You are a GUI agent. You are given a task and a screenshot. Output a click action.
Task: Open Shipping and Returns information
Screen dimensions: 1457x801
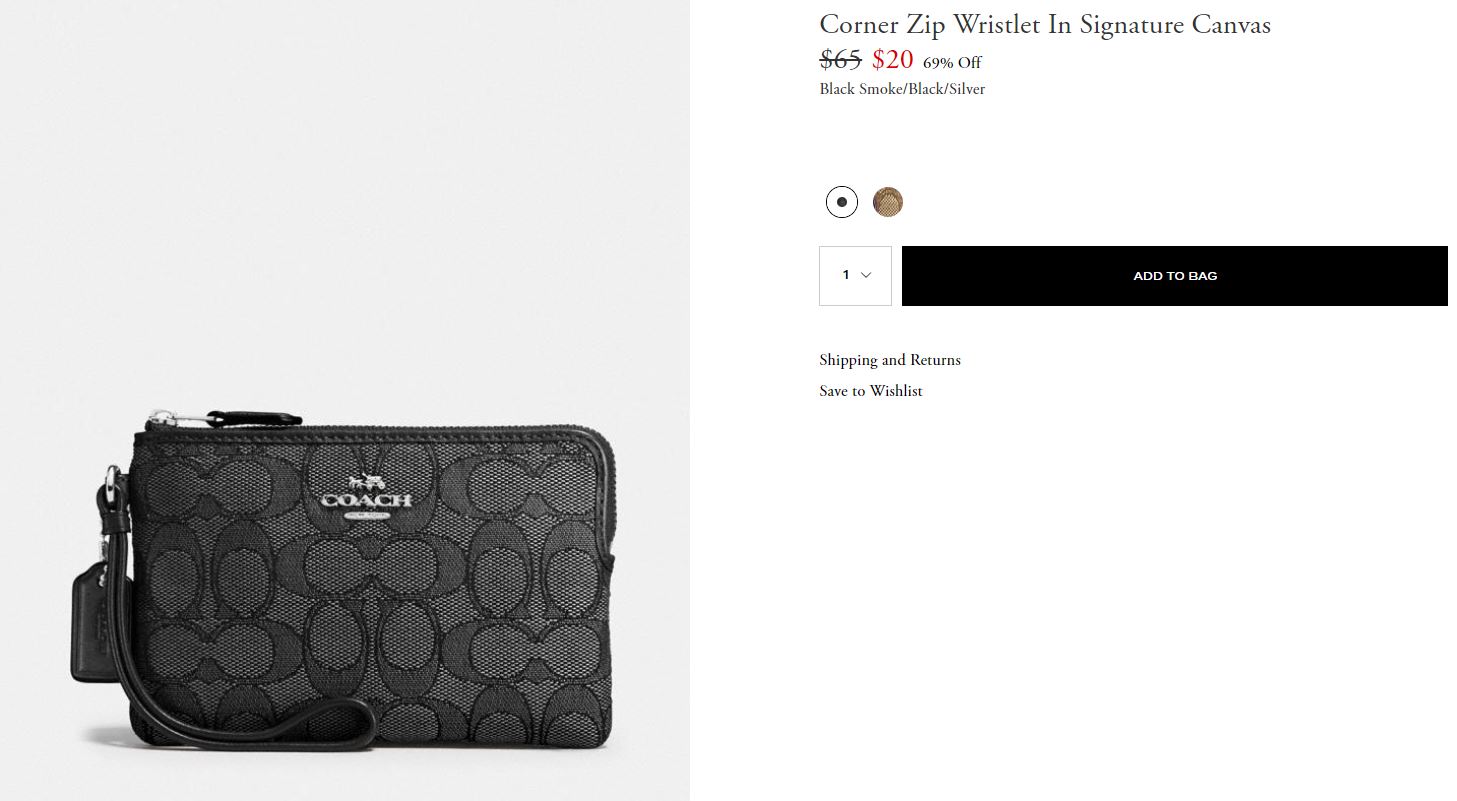click(x=889, y=360)
